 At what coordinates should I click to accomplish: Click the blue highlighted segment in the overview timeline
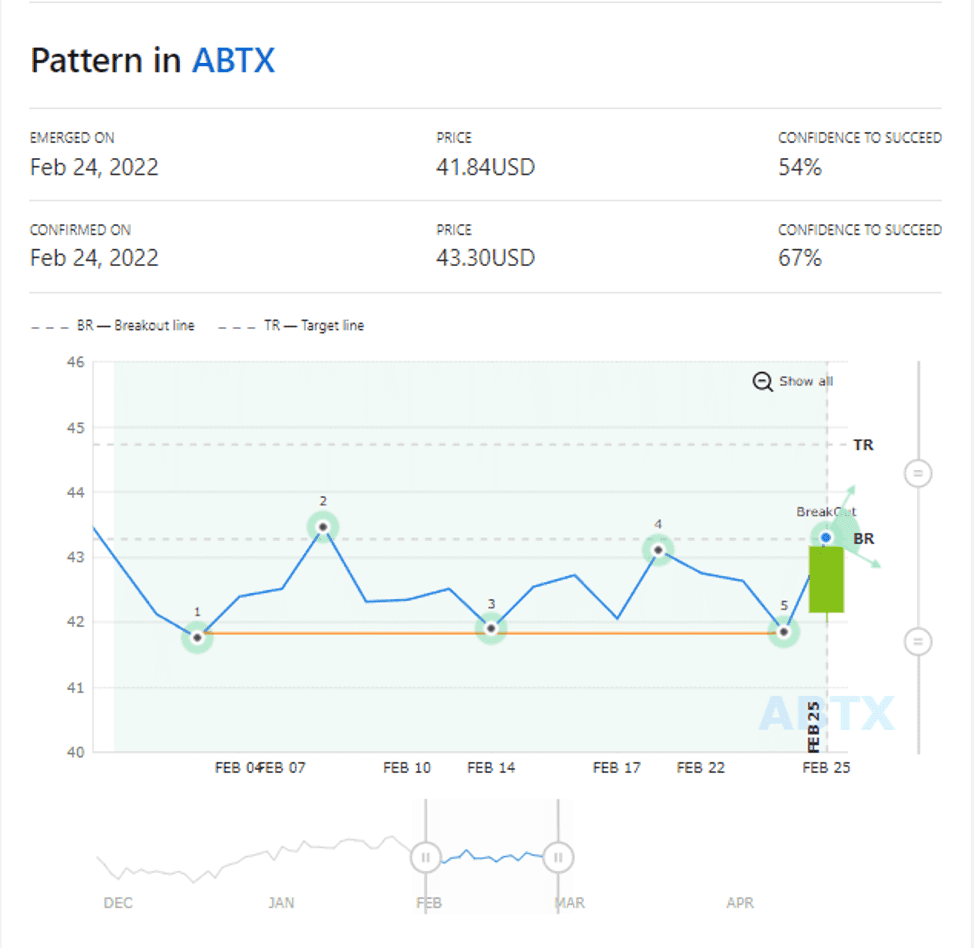point(492,857)
